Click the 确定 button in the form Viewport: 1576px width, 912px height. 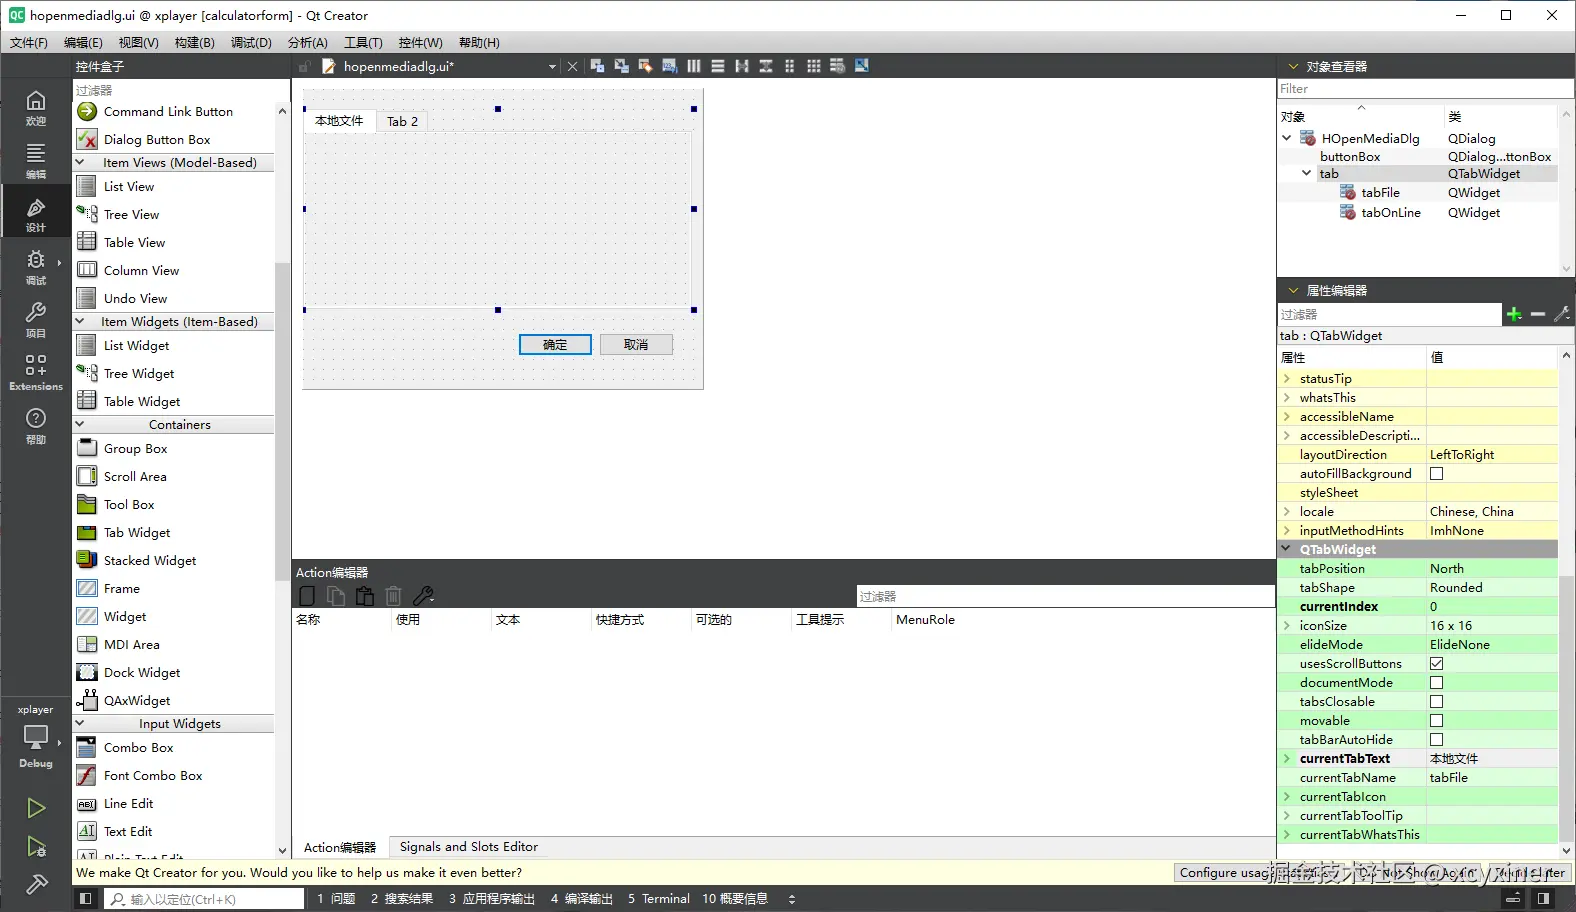click(555, 345)
